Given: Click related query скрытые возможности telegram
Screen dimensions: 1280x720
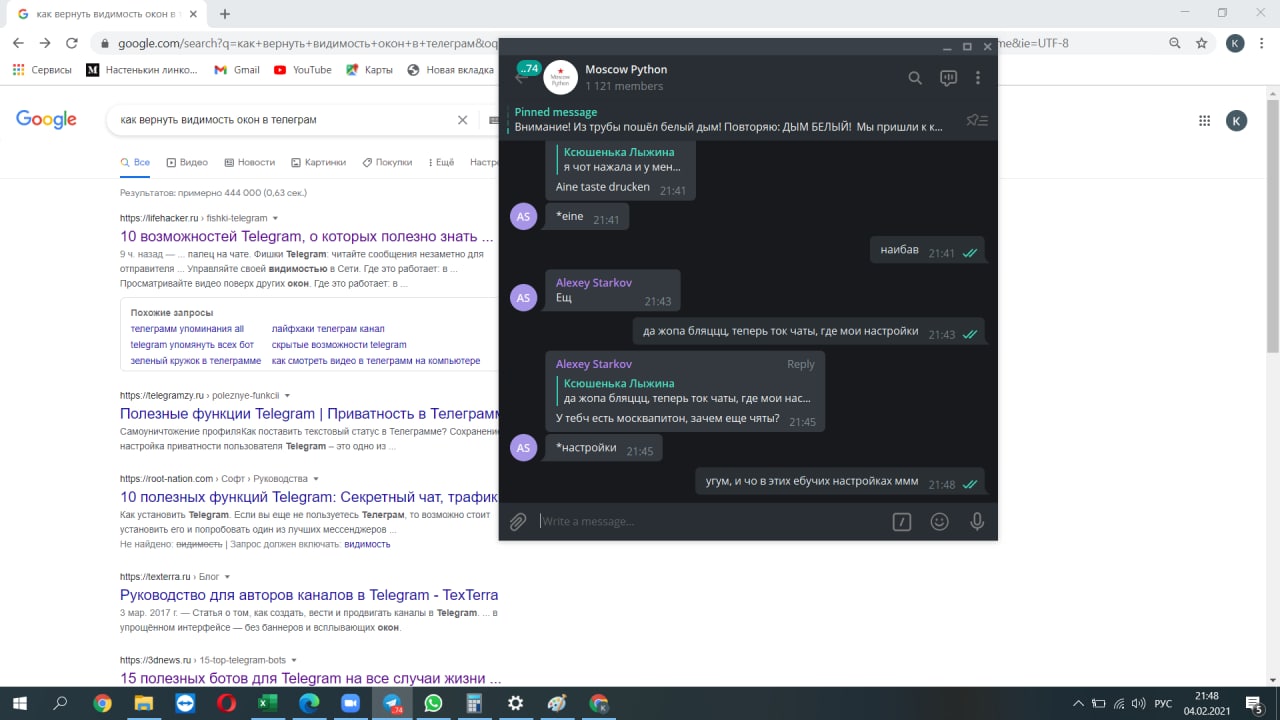Looking at the screenshot, I should (339, 345).
